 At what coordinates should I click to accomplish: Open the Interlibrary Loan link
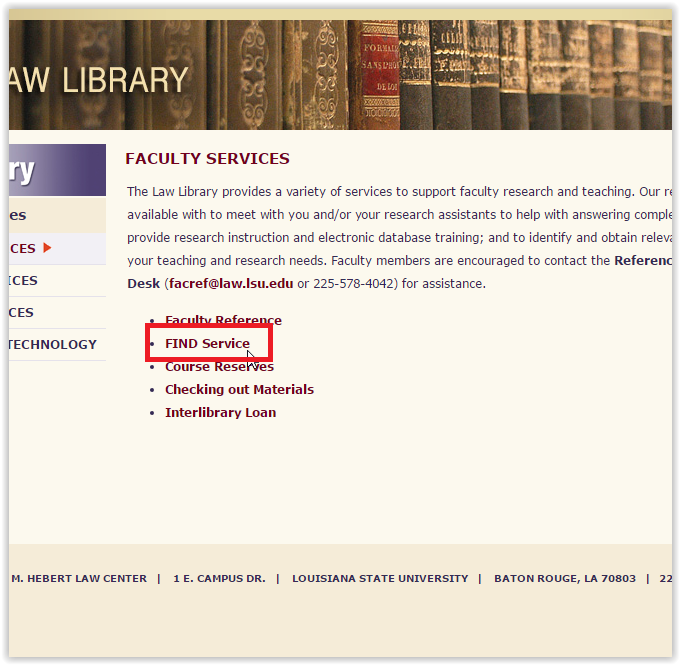click(x=220, y=413)
